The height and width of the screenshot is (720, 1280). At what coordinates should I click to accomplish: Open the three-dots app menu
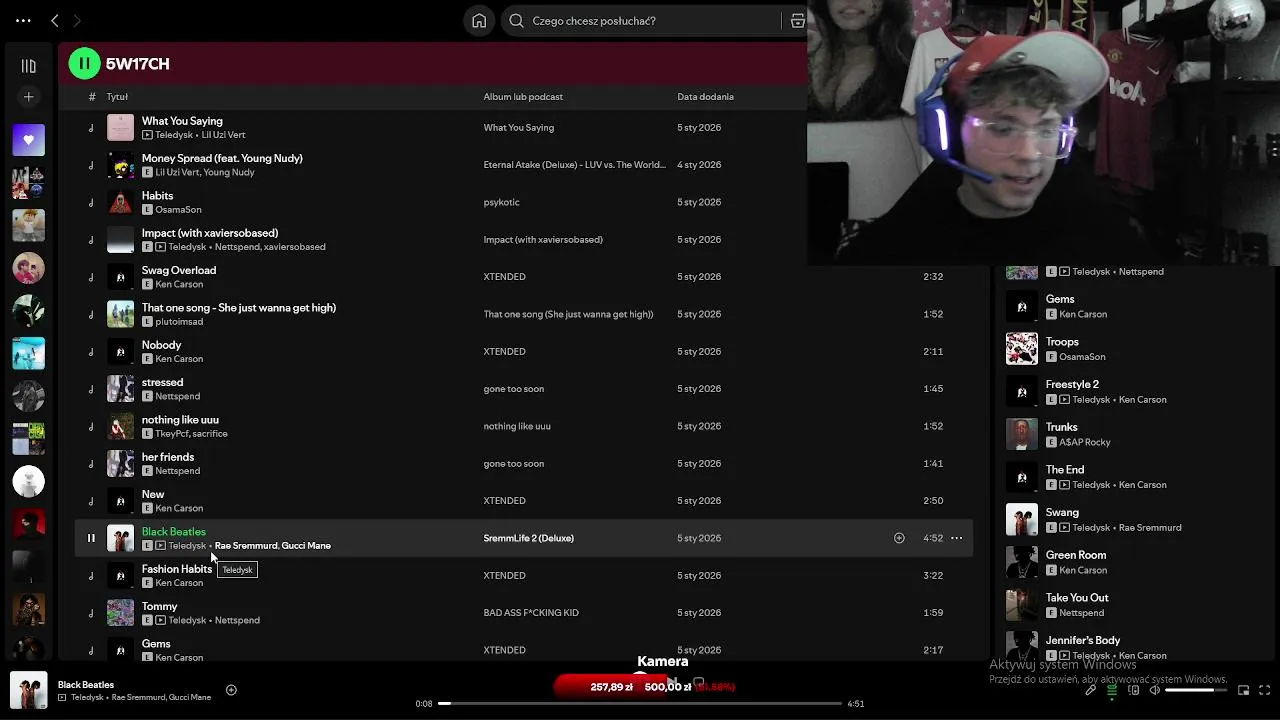tap(23, 20)
